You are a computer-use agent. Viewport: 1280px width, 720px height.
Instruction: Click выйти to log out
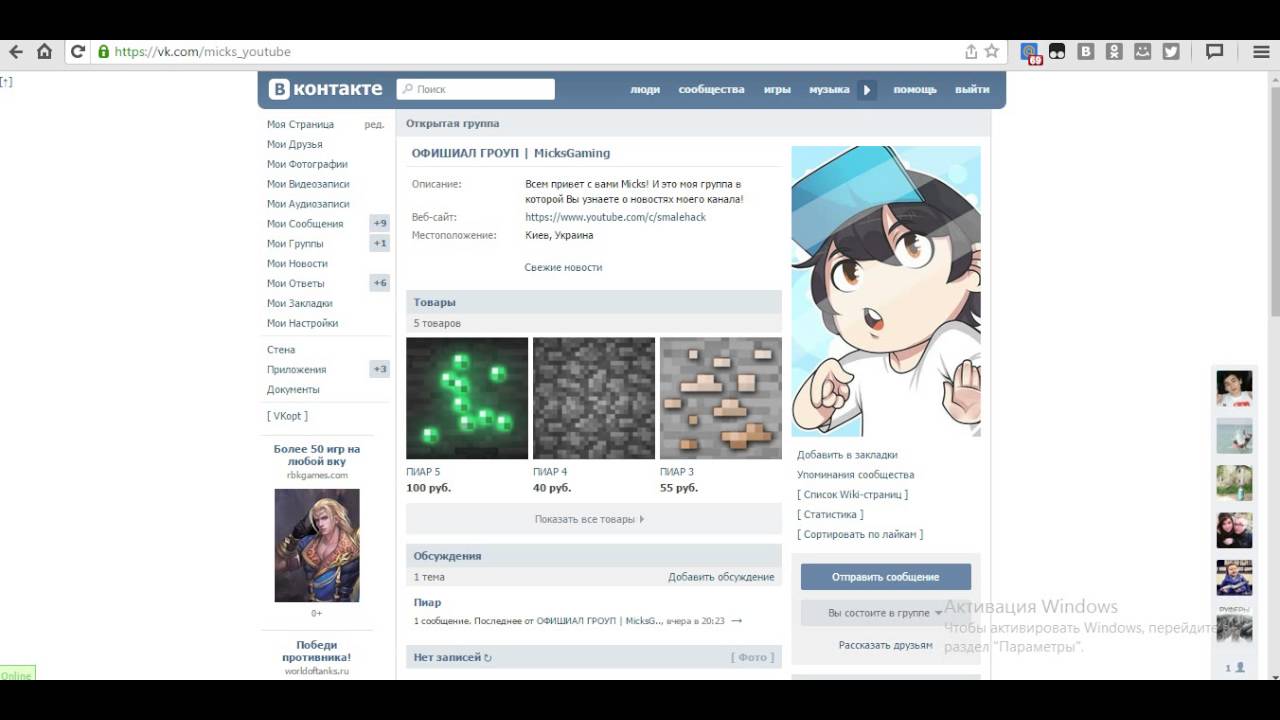pos(972,89)
